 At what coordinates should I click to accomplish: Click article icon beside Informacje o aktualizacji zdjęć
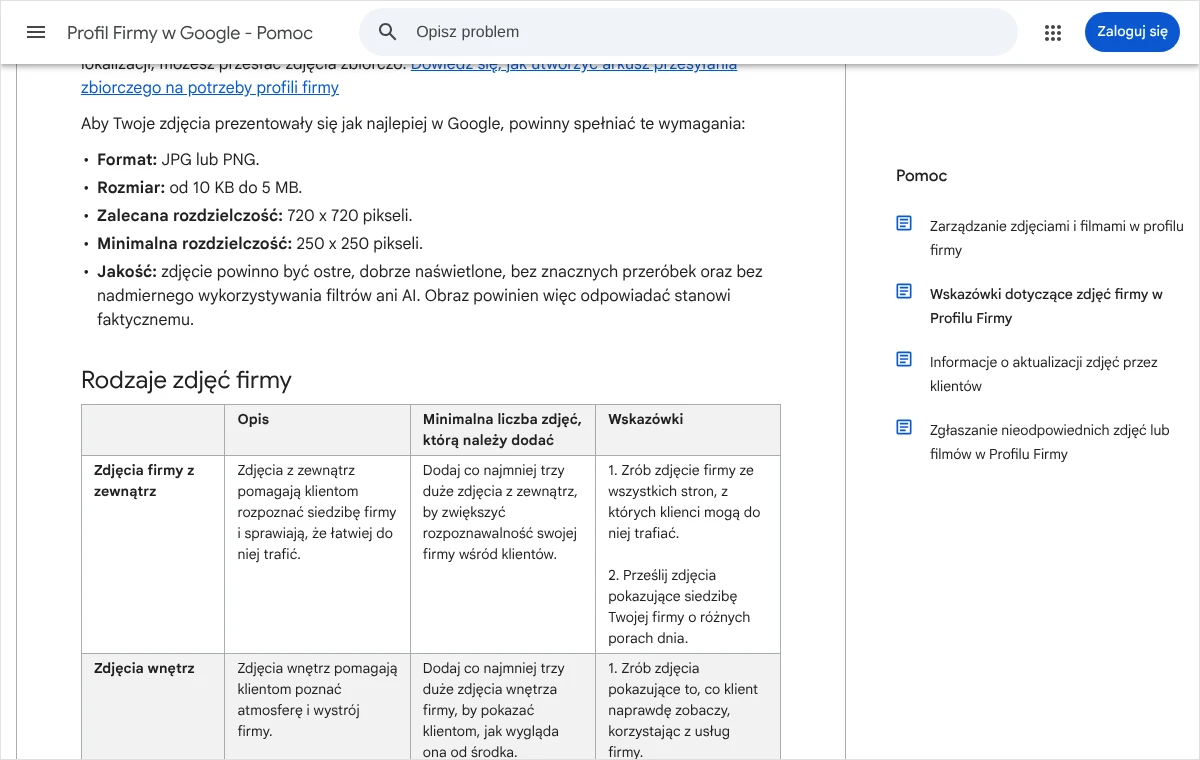click(904, 359)
